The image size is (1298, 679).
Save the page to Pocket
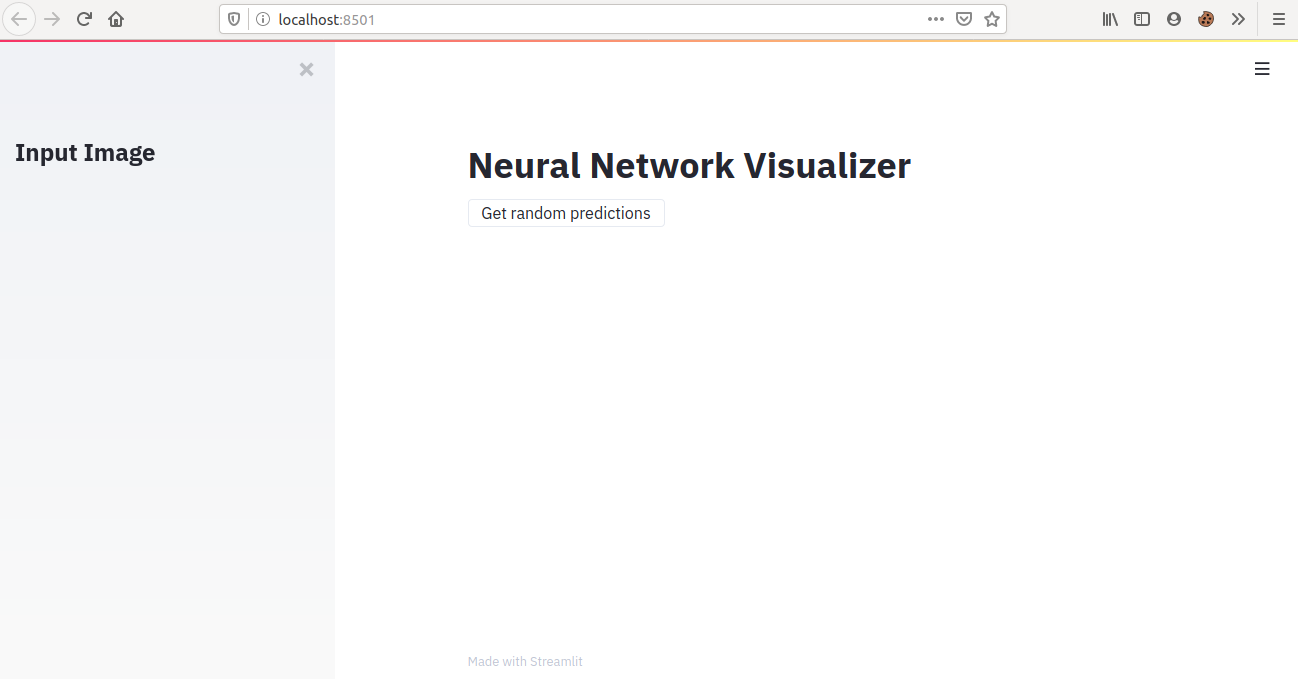coord(963,19)
